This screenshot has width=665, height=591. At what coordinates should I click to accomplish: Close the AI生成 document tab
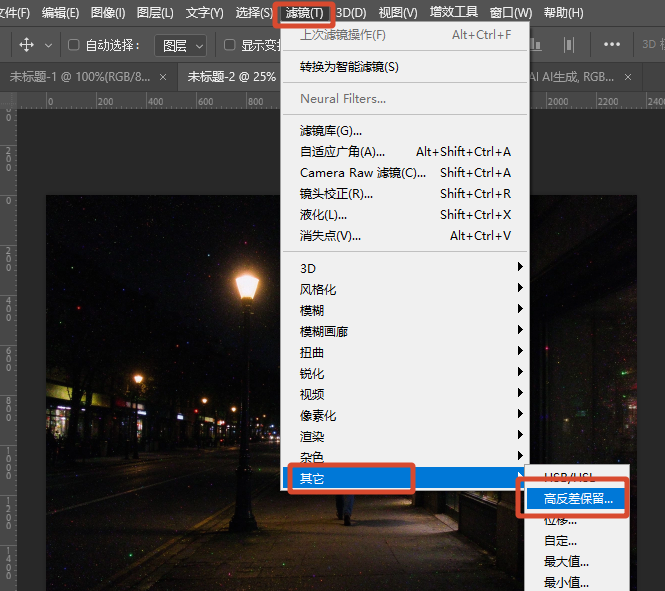(x=628, y=77)
